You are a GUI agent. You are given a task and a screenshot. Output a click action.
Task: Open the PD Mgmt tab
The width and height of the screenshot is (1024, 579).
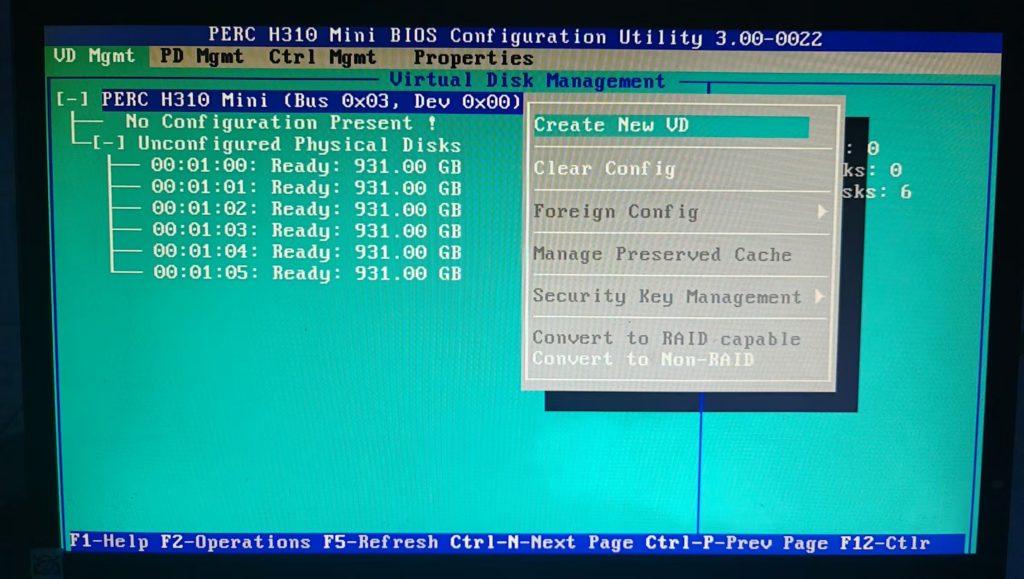[x=201, y=57]
